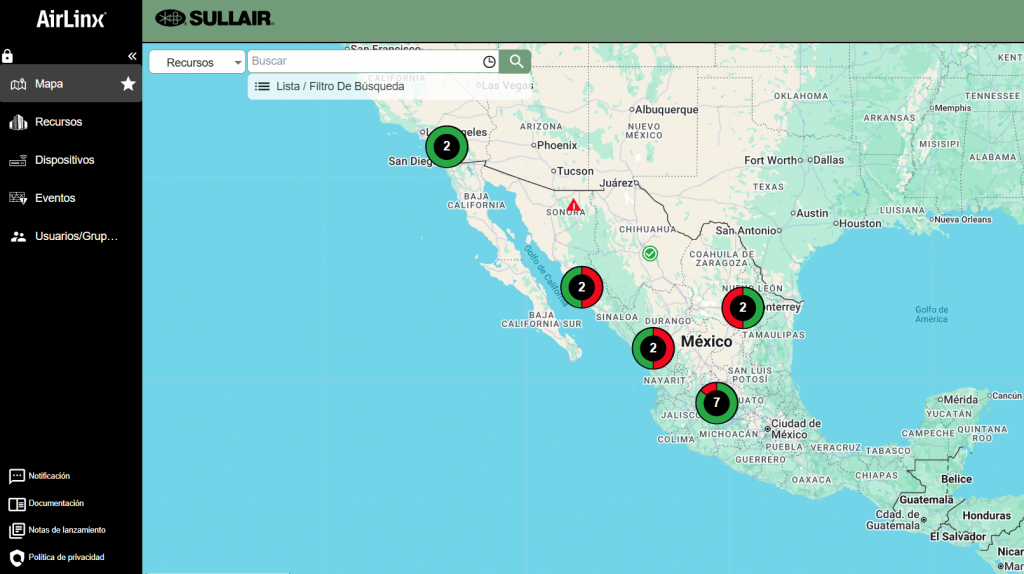The image size is (1024, 574).
Task: Open Recursos in the sidebar menu
Action: 58,122
